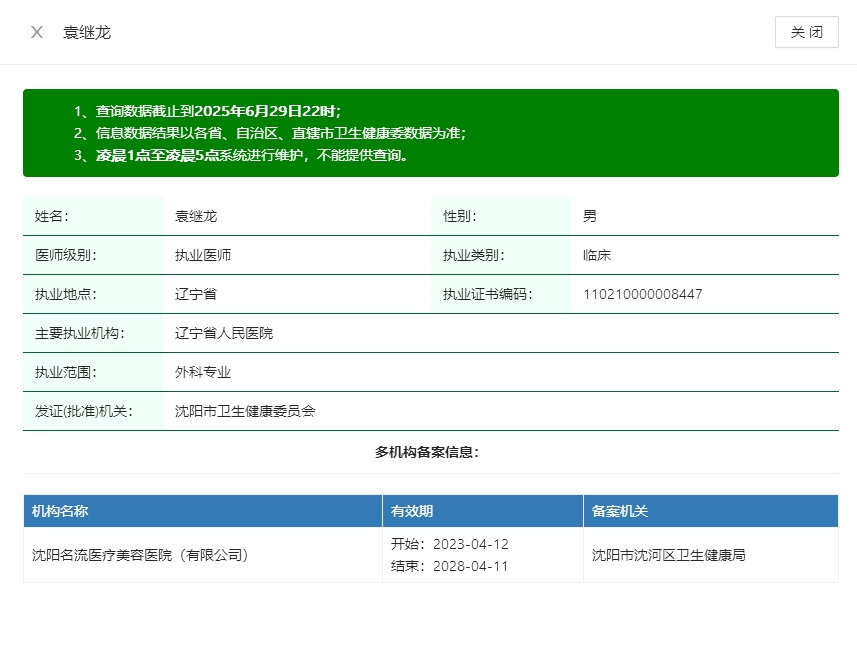Select value 辽宁省人民医院

[224, 333]
